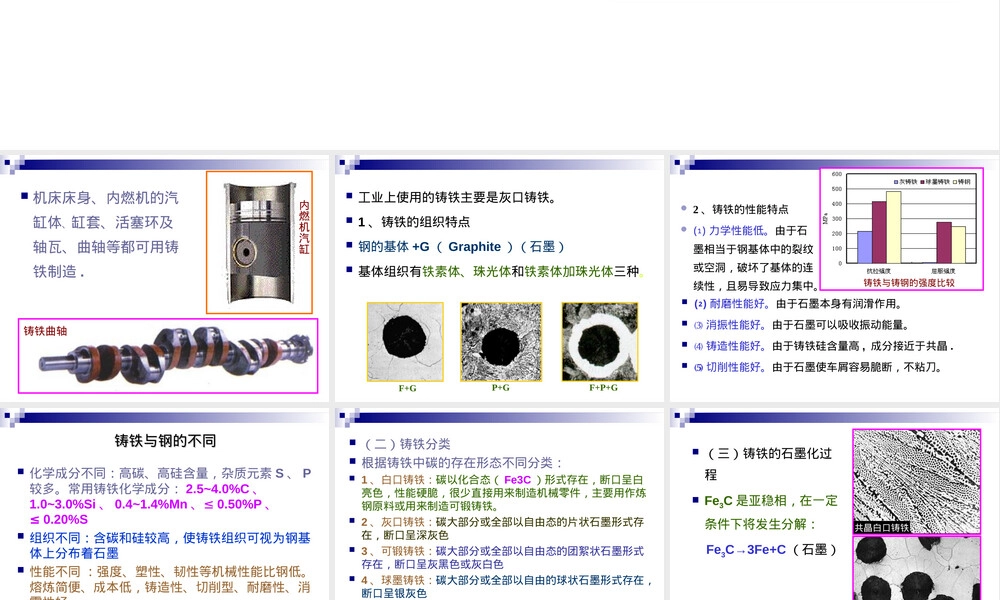The width and height of the screenshot is (1000, 600).
Task: Click the line '钢的基体+G (Graphite) (石墨)'
Action: 462,247
